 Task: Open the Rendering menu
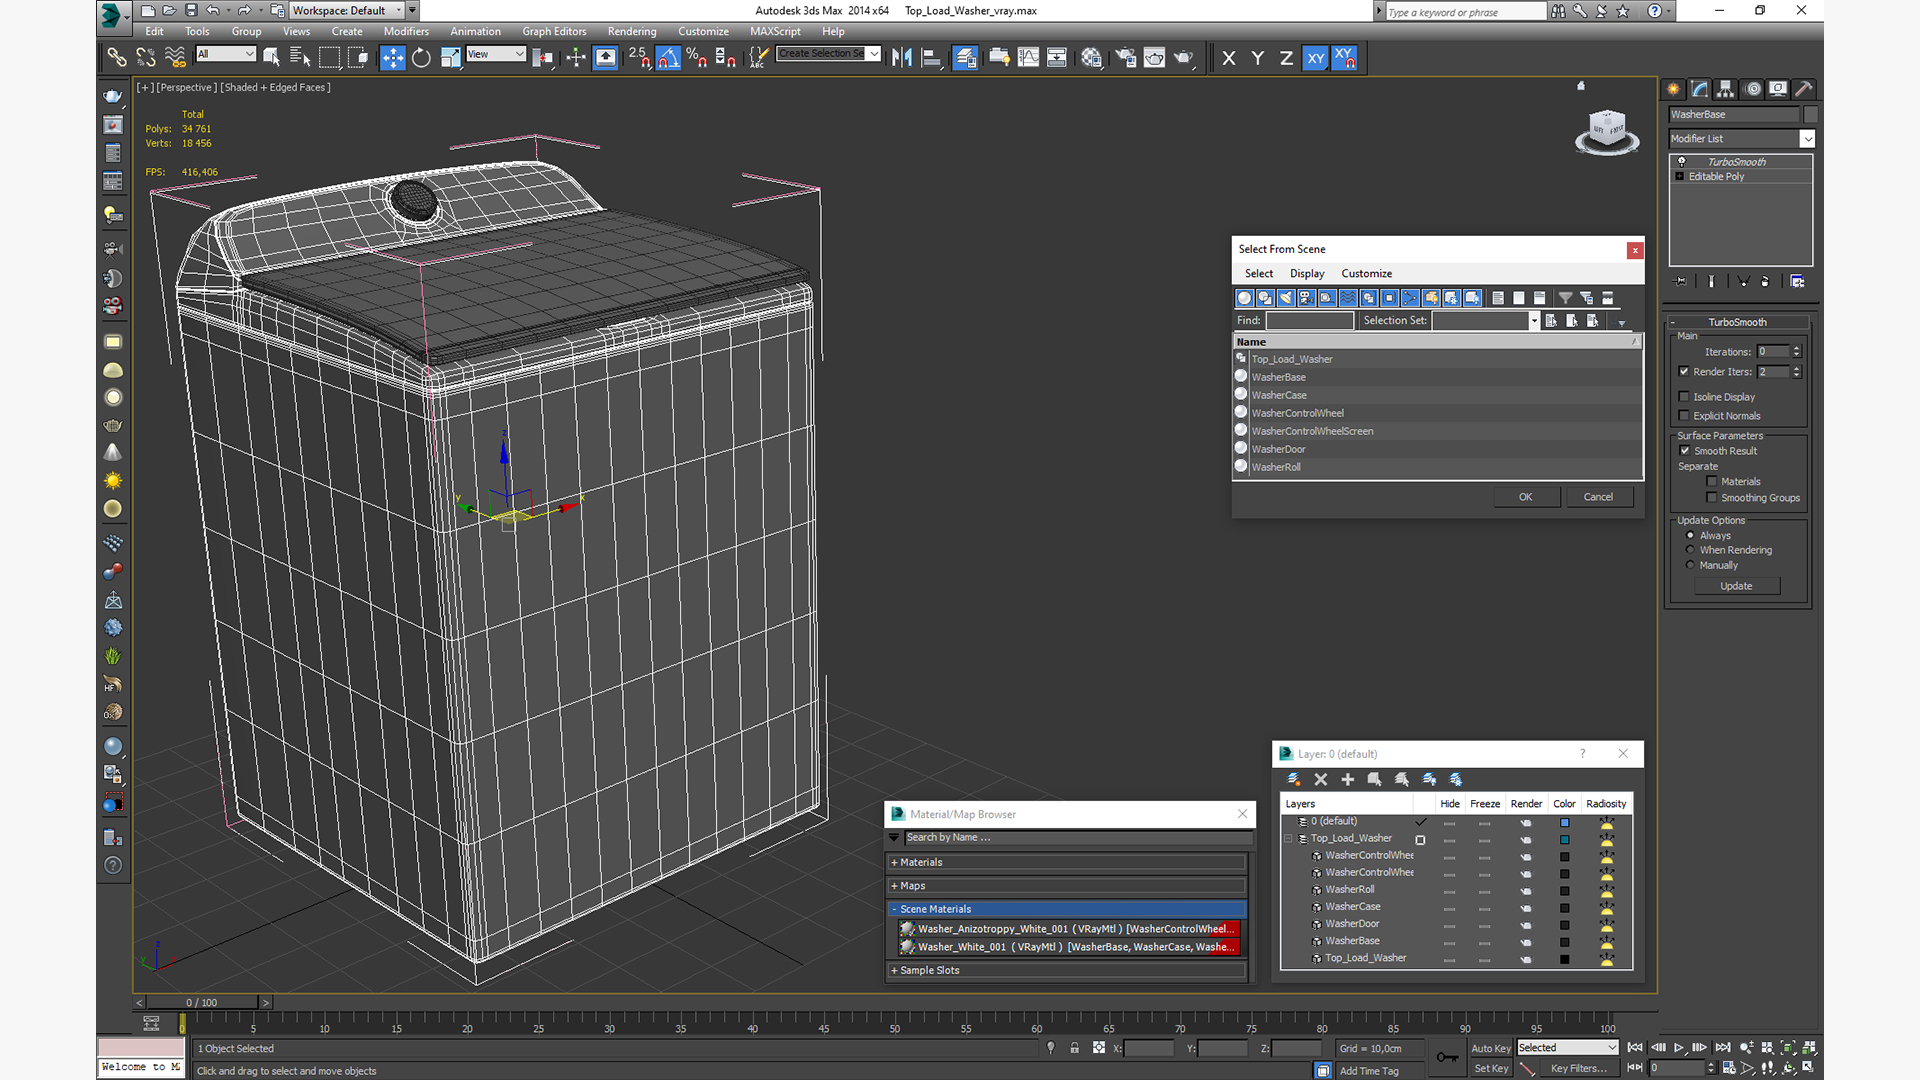pos(632,31)
